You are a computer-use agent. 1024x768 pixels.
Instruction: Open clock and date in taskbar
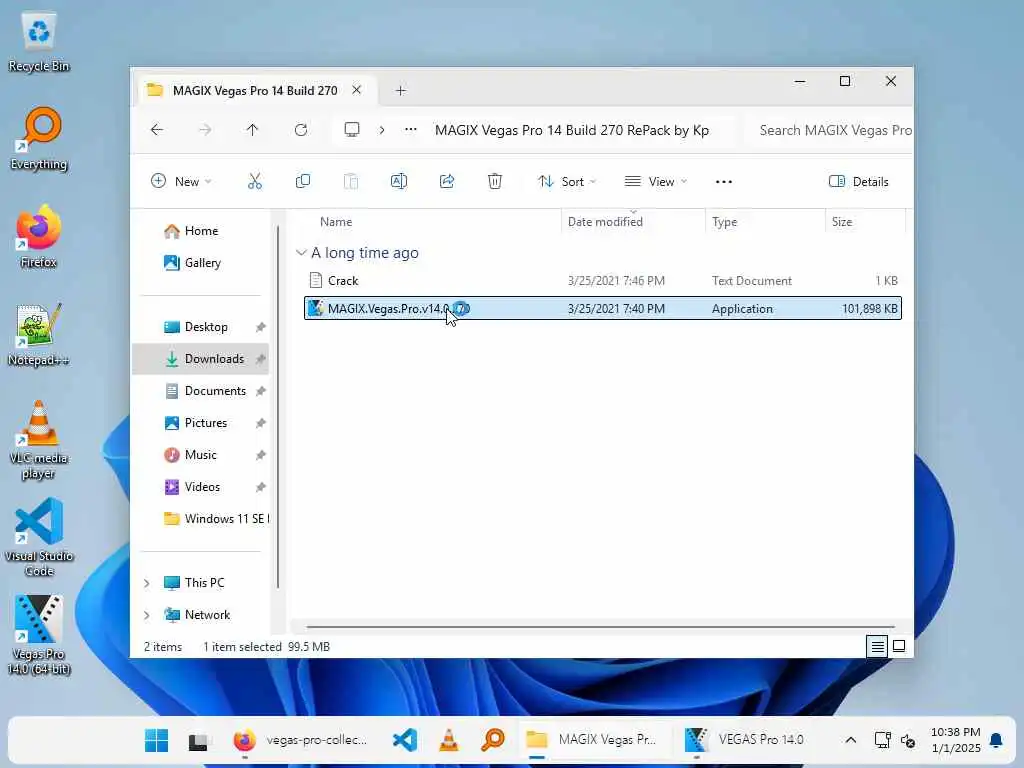[x=955, y=740]
